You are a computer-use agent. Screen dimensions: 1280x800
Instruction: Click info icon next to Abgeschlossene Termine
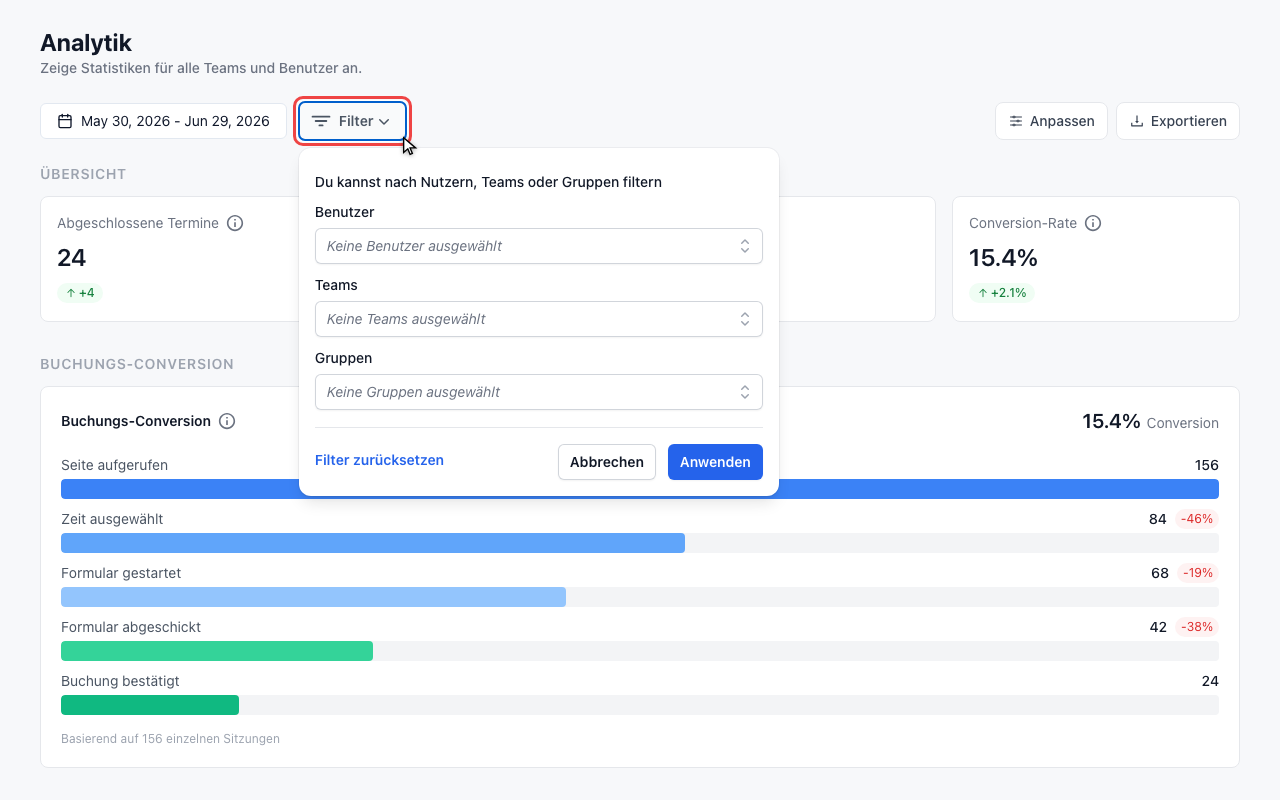235,223
